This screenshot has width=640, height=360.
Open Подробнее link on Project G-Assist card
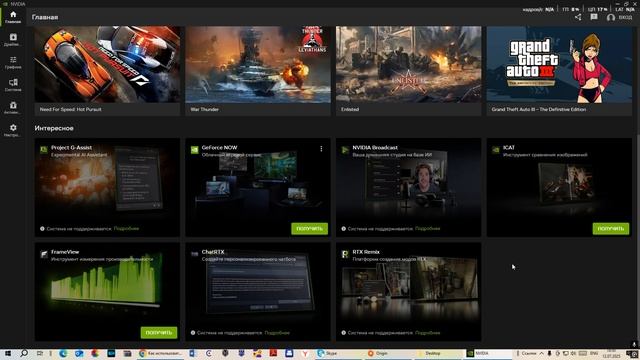click(x=126, y=229)
